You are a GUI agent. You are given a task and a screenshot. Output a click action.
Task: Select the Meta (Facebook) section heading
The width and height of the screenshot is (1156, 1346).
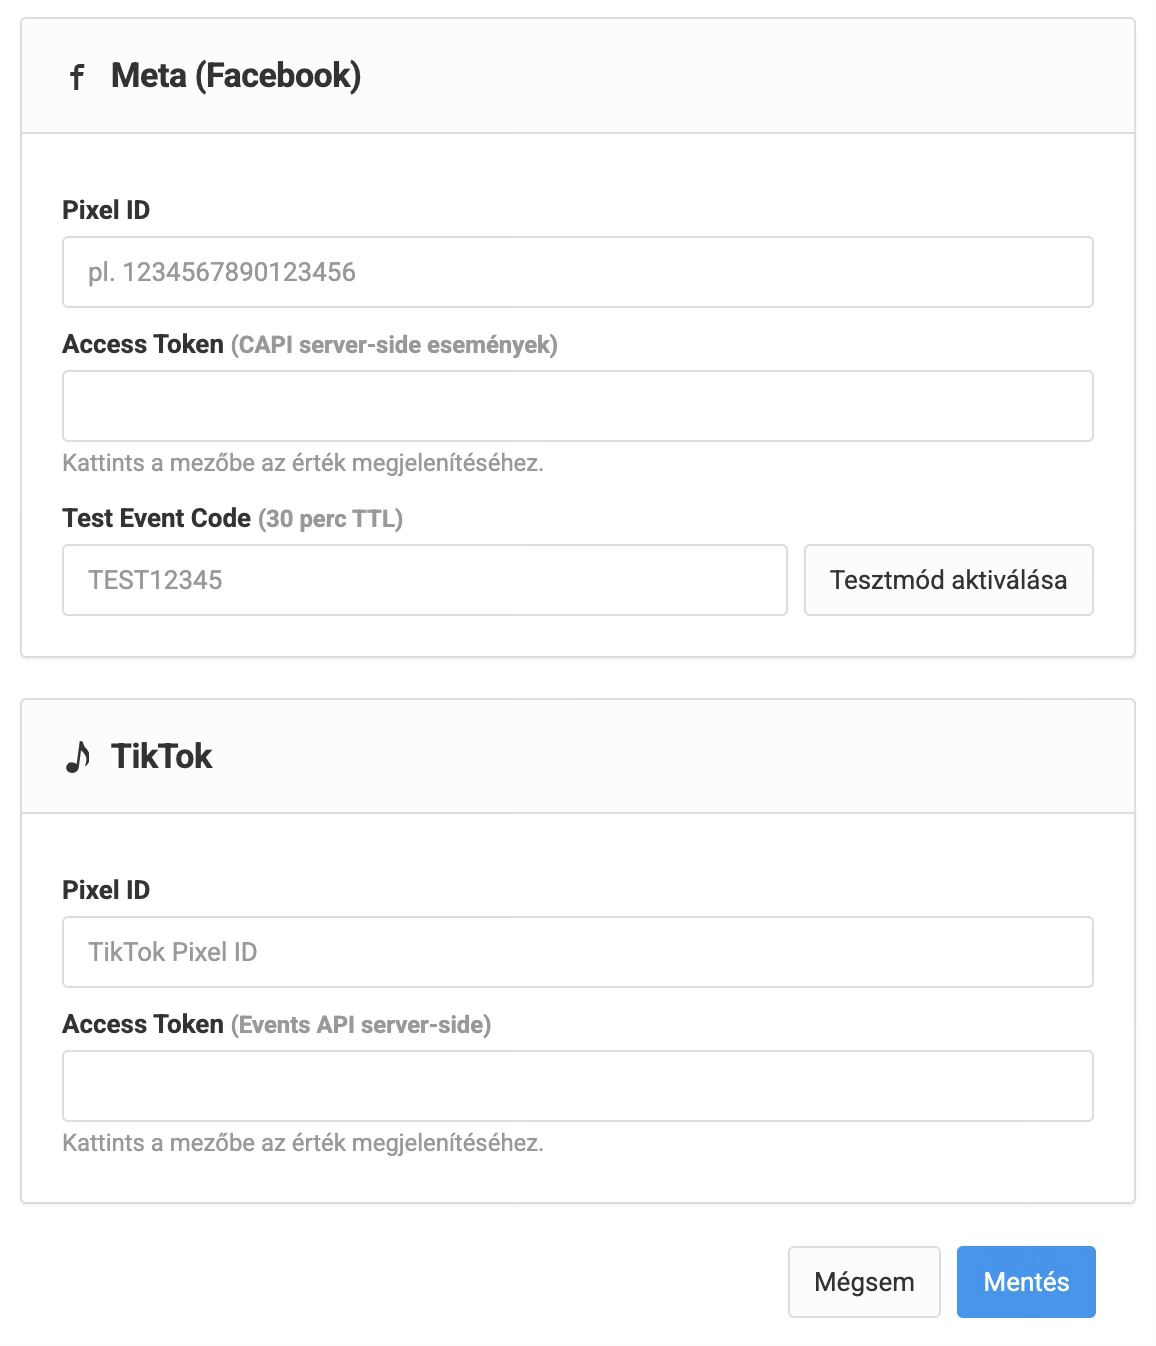tap(236, 75)
